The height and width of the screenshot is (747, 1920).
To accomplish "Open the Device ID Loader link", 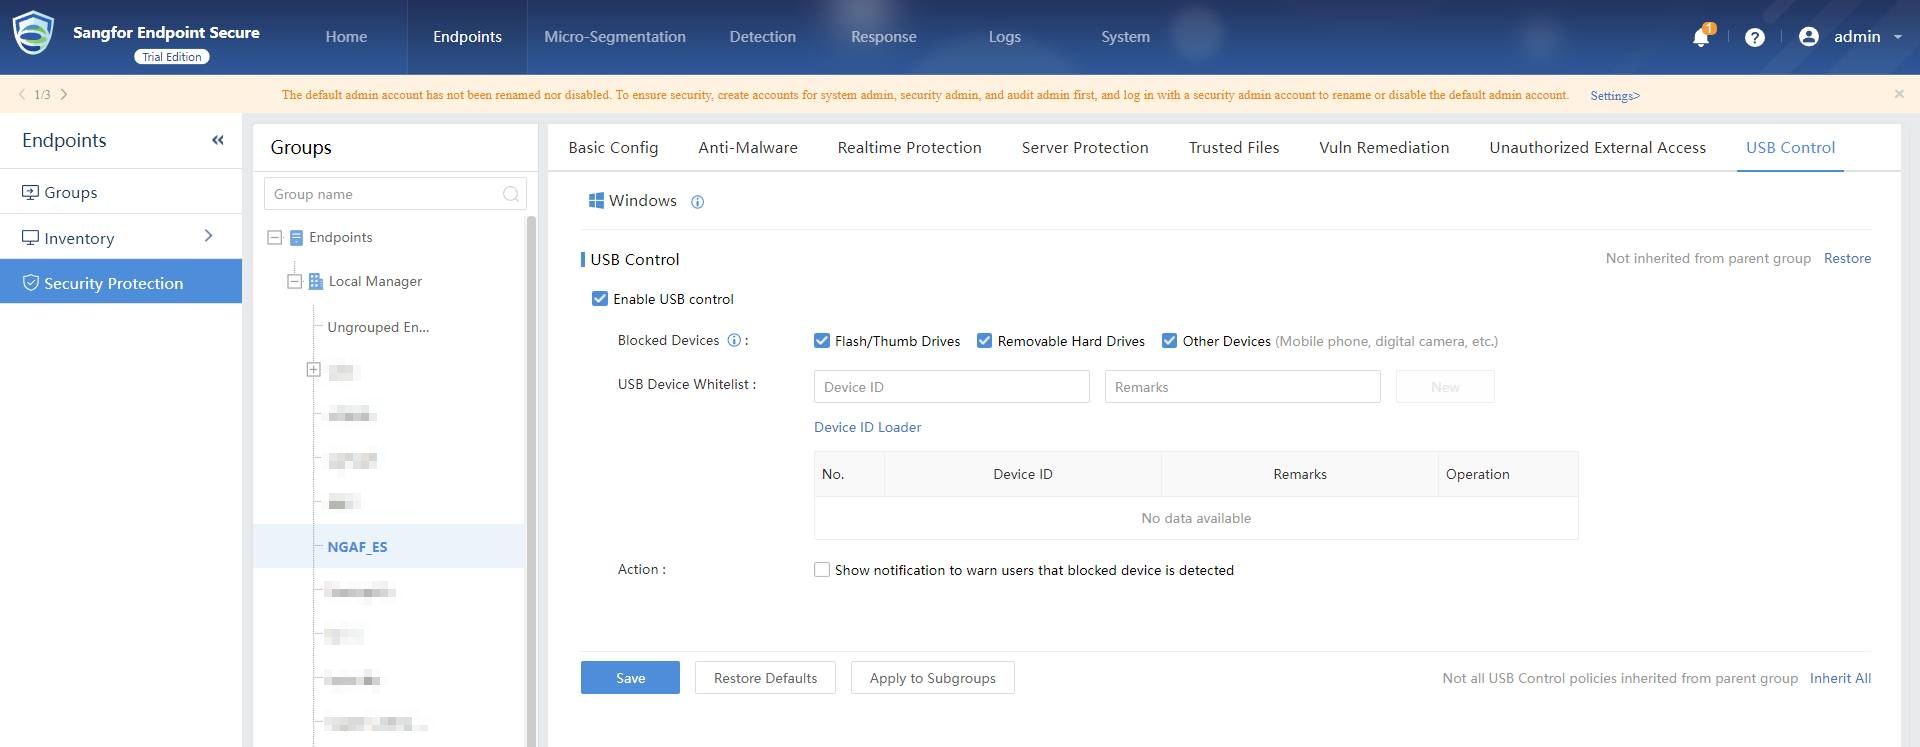I will [x=867, y=427].
